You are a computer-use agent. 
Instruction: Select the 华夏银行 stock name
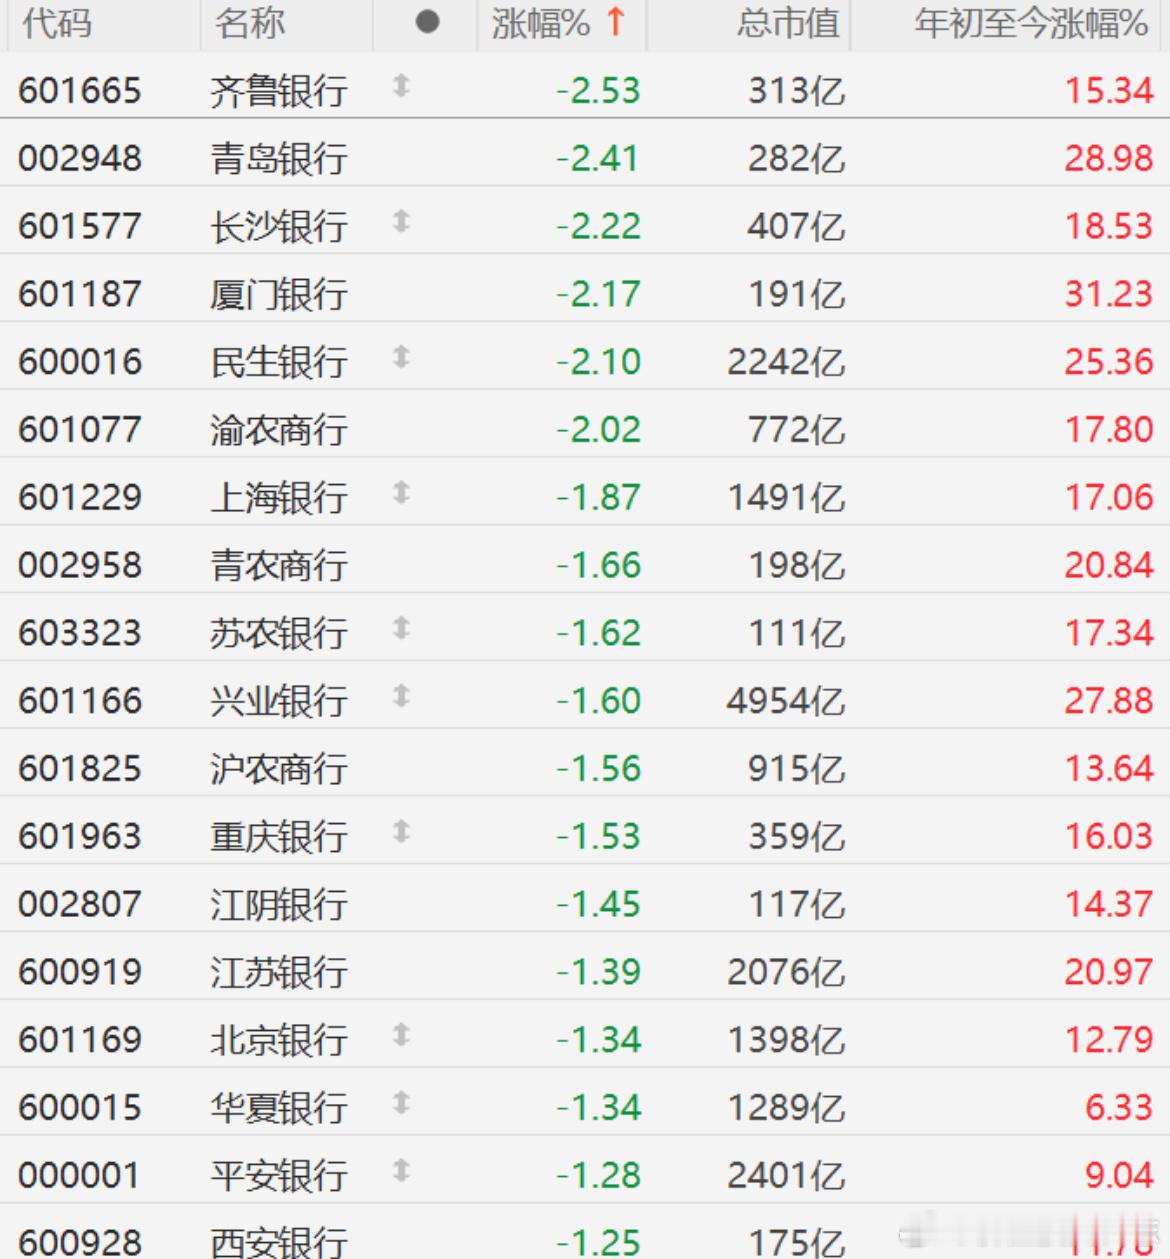click(279, 1108)
